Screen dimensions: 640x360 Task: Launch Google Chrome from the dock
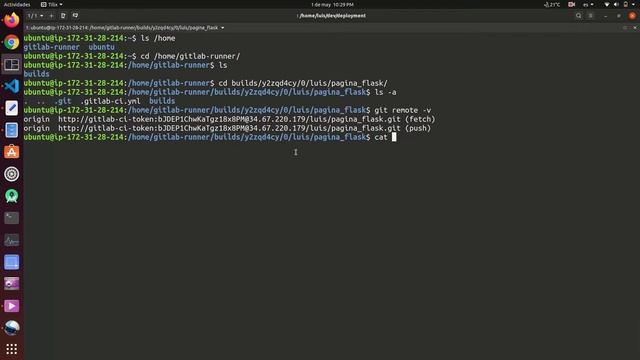point(11,42)
